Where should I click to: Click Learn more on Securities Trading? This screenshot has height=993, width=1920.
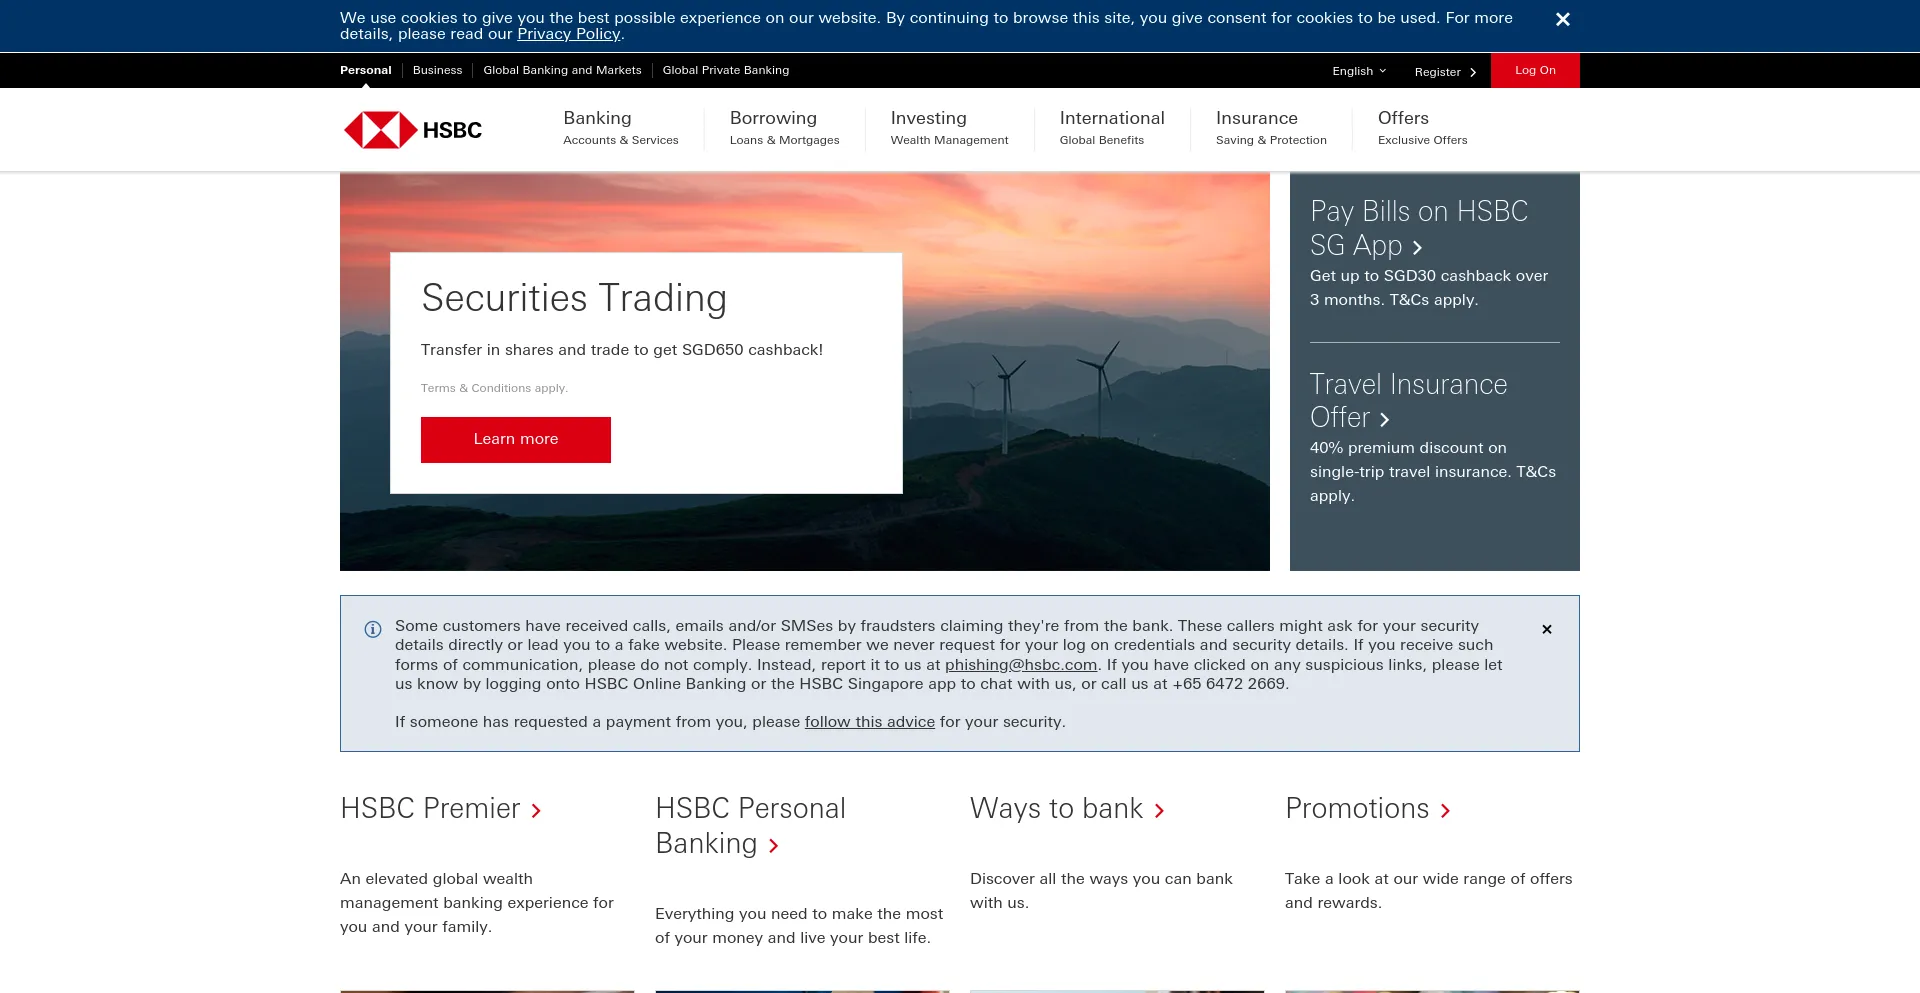tap(515, 439)
